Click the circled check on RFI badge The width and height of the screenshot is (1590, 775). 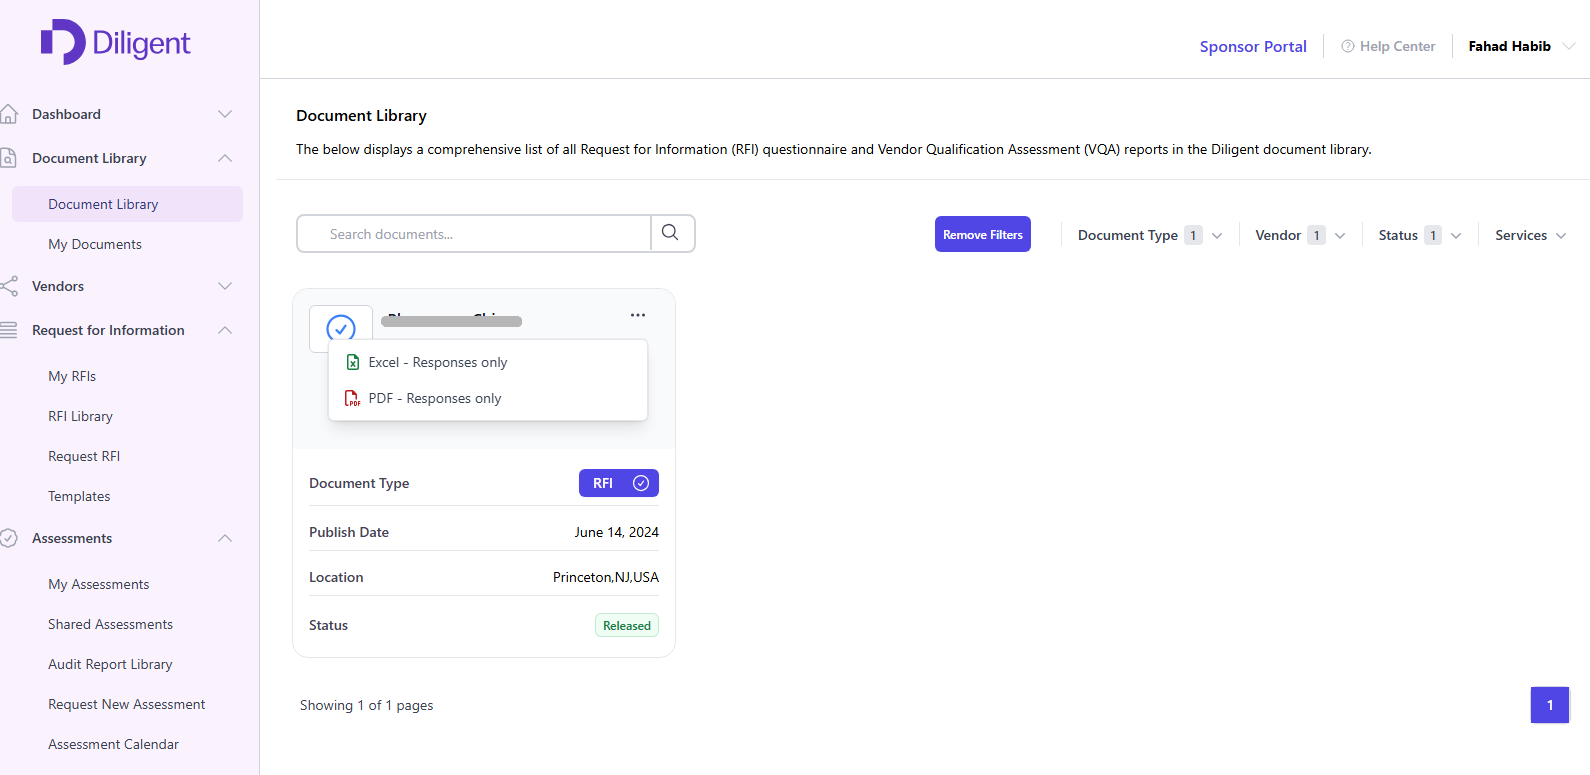(641, 483)
